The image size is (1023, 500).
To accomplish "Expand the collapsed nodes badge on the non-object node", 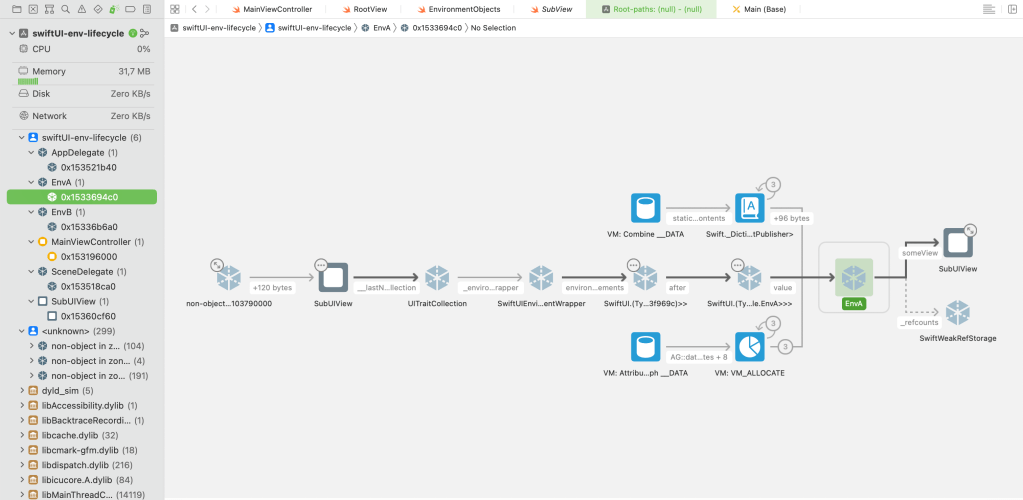I will point(217,264).
